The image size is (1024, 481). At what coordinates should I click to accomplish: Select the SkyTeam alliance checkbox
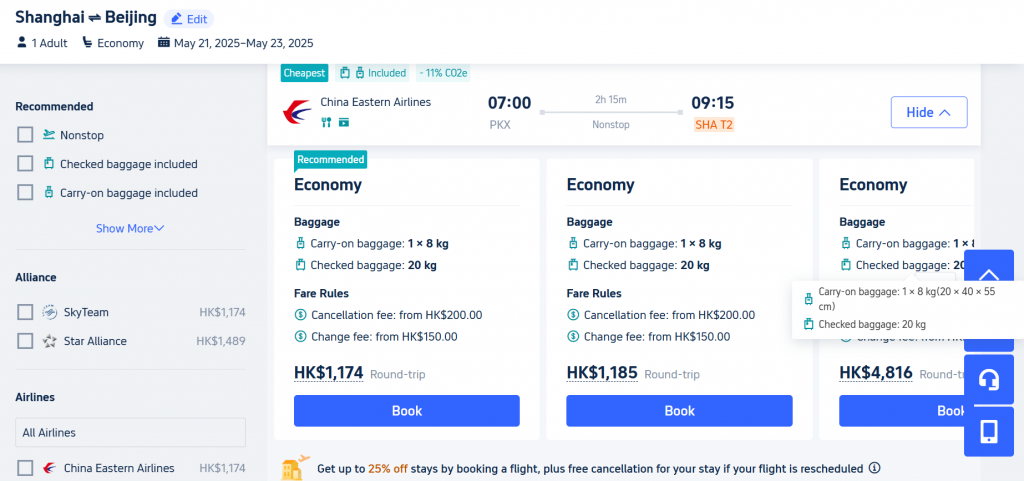coord(25,312)
